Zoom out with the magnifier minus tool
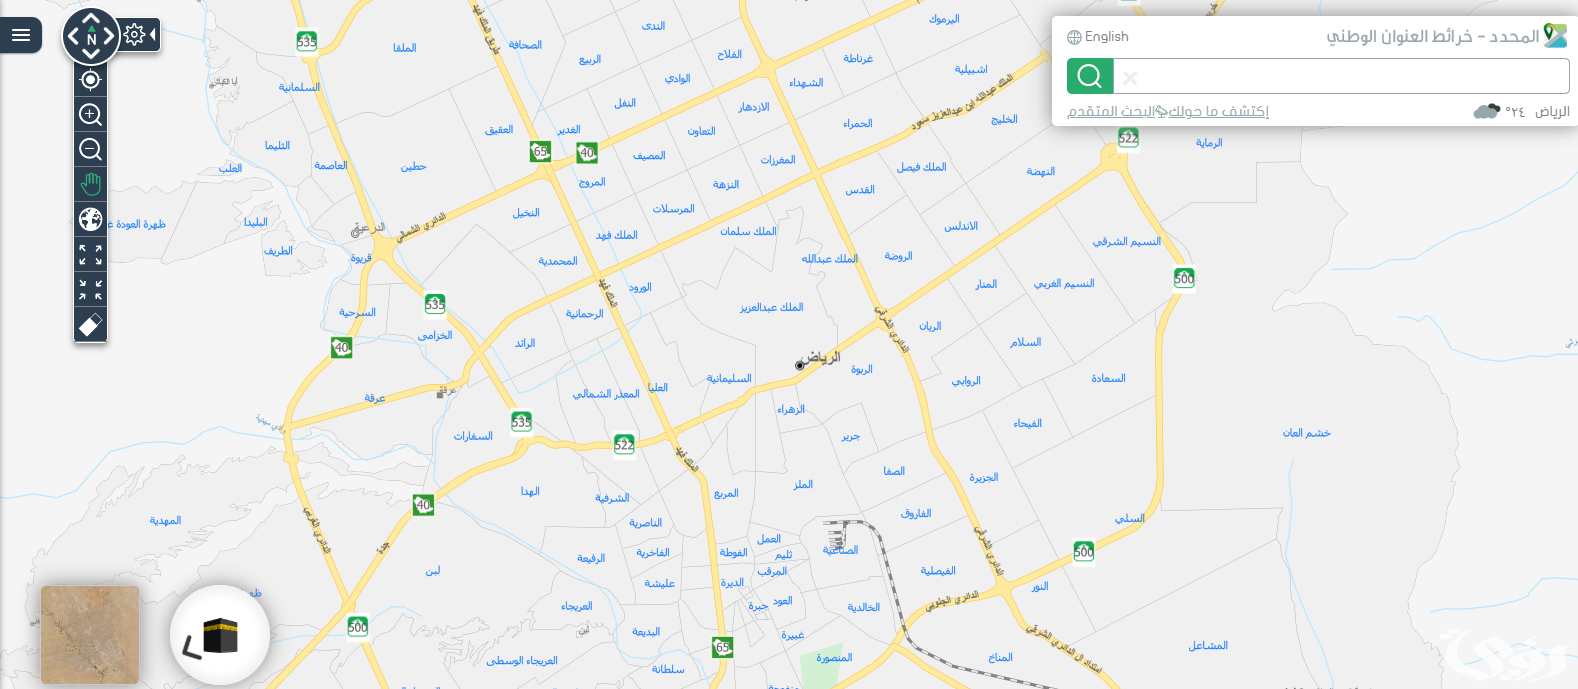The image size is (1578, 689). pos(90,149)
